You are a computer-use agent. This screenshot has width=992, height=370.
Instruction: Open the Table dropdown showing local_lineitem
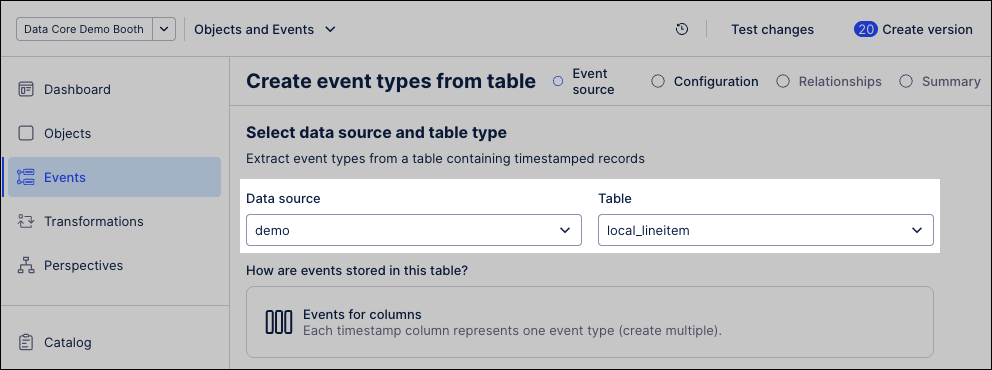(766, 230)
